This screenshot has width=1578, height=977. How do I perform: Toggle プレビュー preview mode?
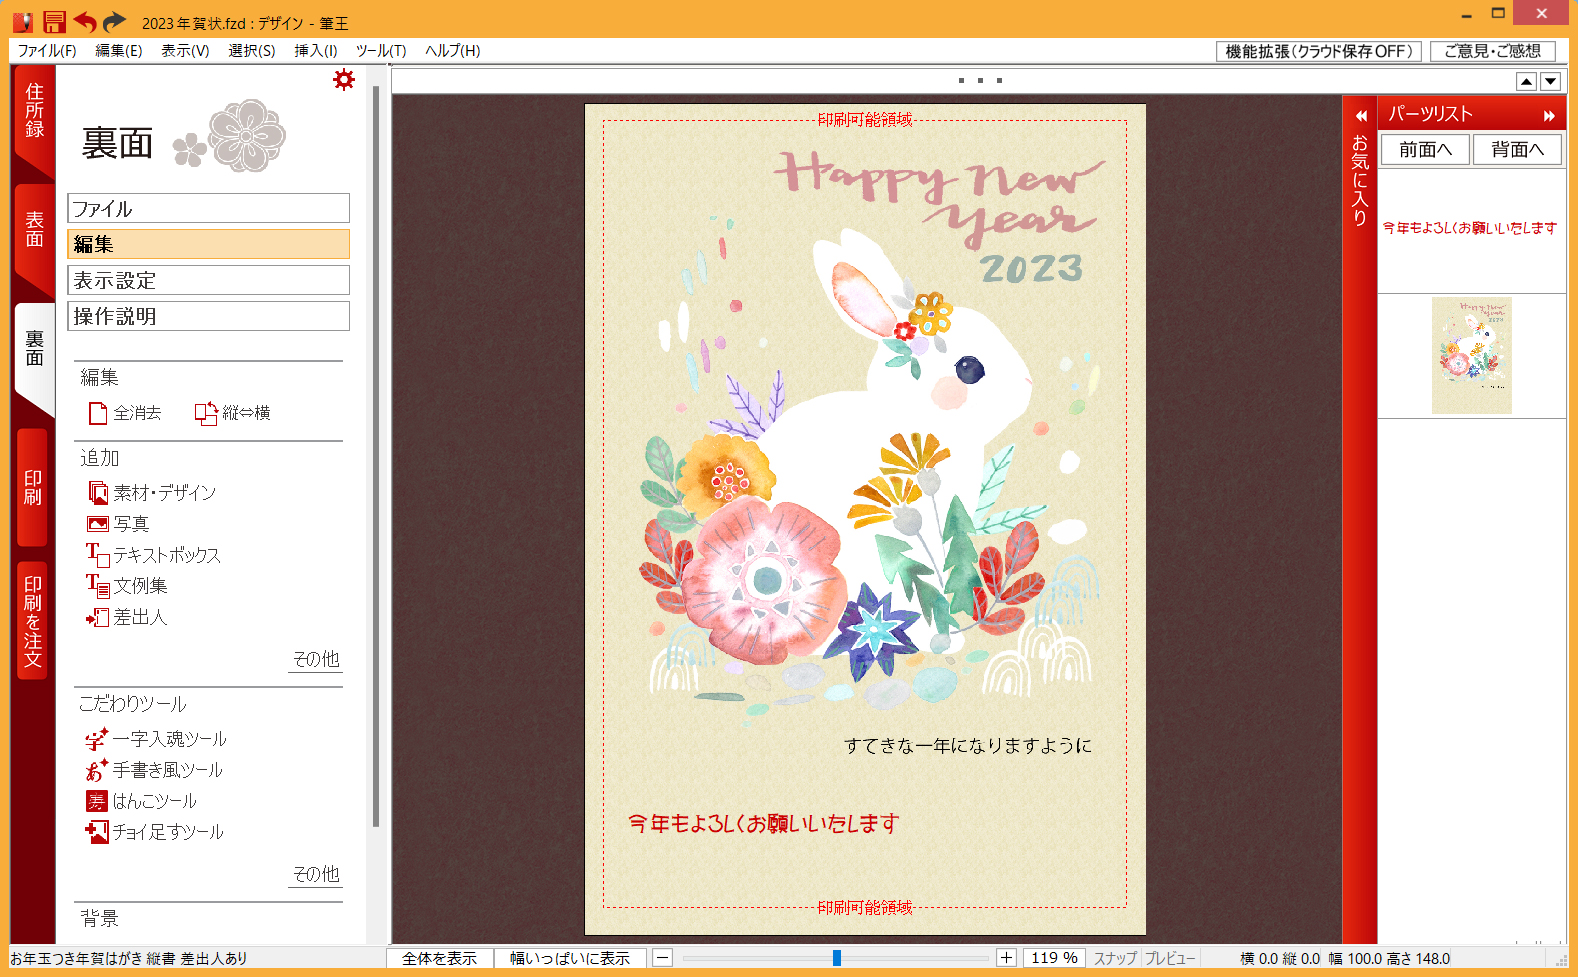[1170, 958]
